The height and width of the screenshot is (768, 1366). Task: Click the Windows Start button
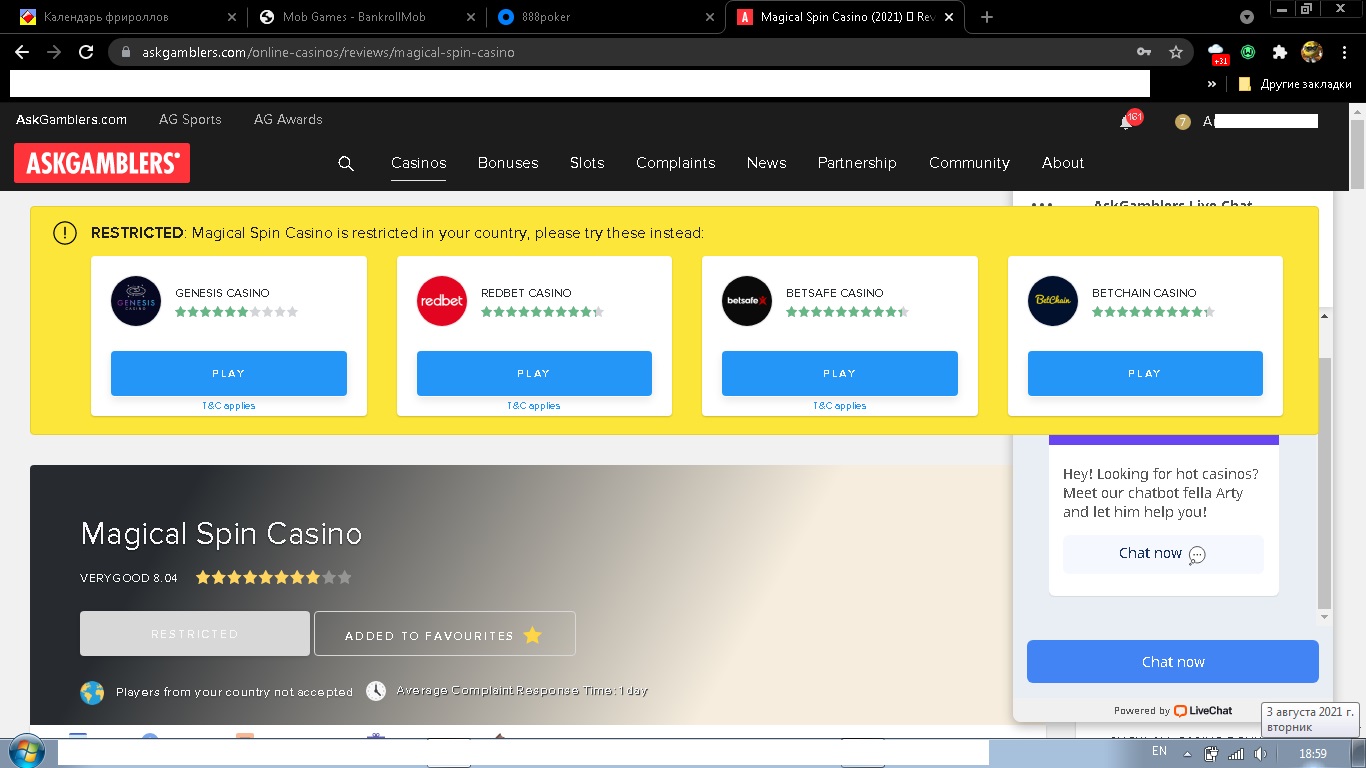pyautogui.click(x=25, y=752)
